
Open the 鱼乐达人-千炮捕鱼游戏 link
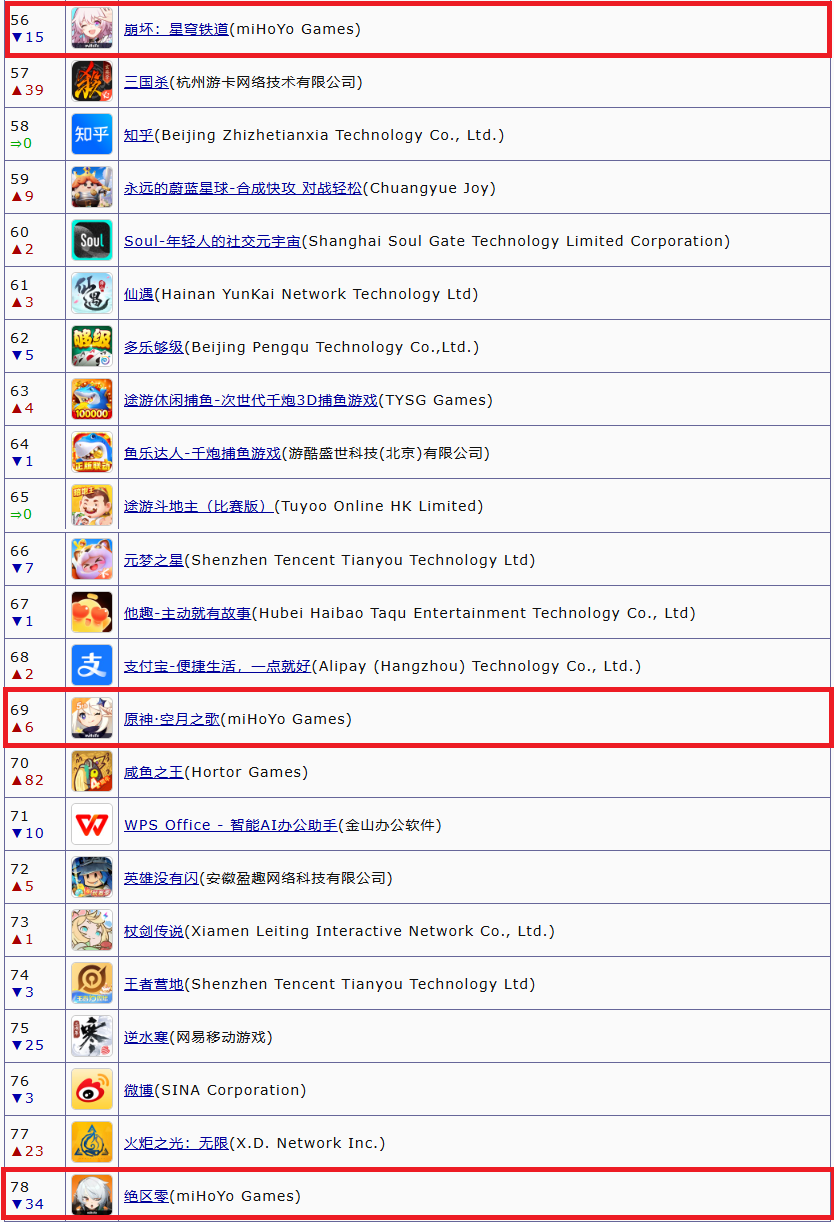tap(202, 453)
